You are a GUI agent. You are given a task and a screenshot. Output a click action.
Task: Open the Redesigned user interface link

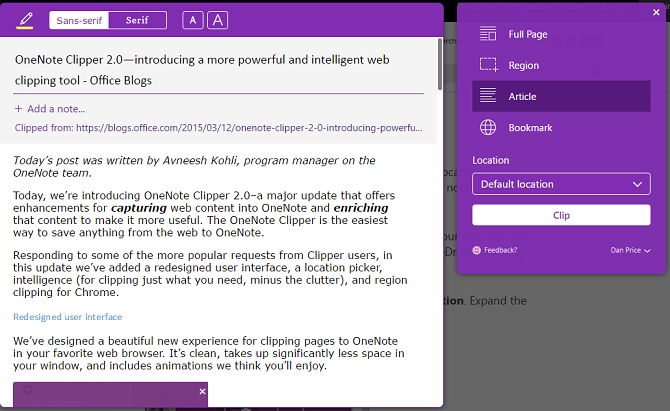click(68, 317)
